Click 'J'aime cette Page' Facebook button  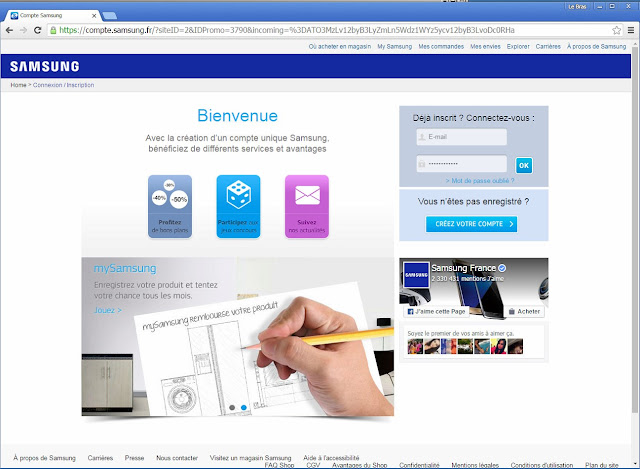pos(436,311)
